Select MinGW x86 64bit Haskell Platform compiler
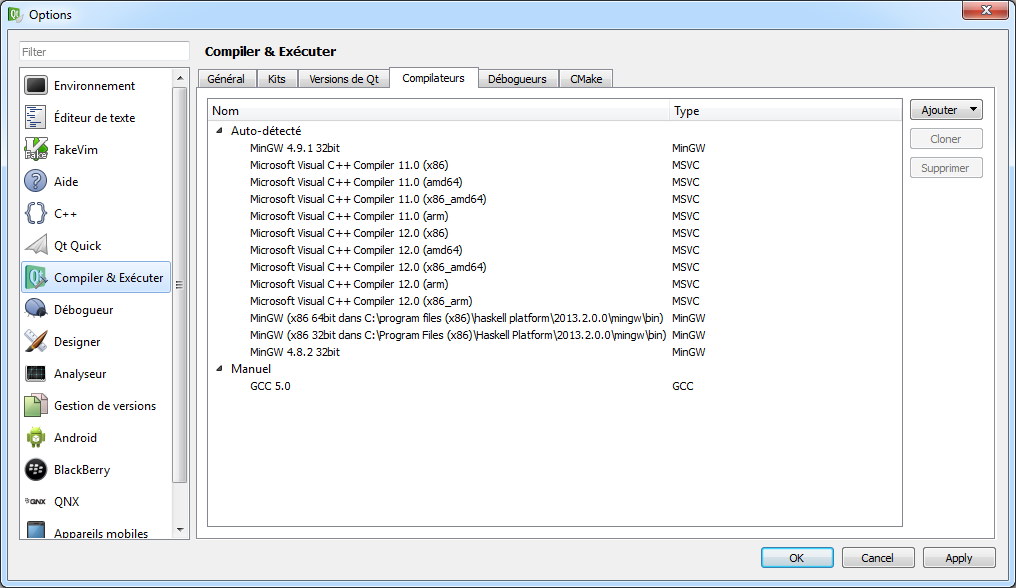The width and height of the screenshot is (1016, 588). [x=457, y=318]
